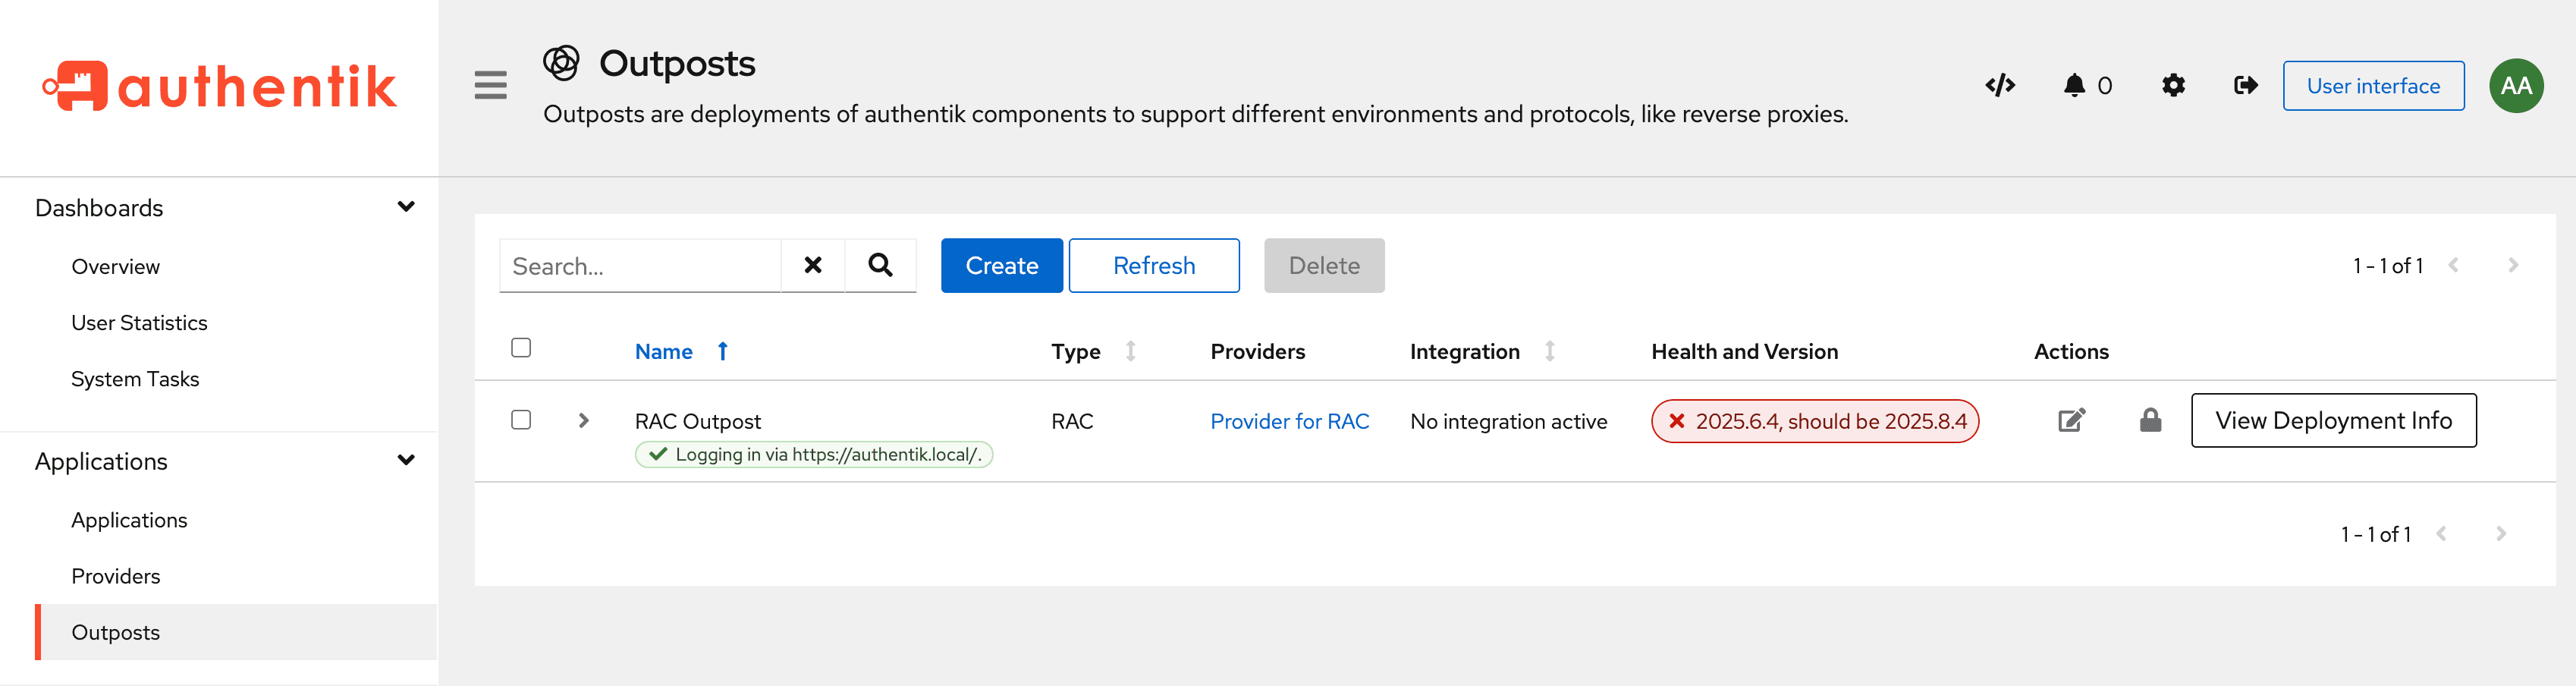Sort table by Name column

tap(664, 351)
